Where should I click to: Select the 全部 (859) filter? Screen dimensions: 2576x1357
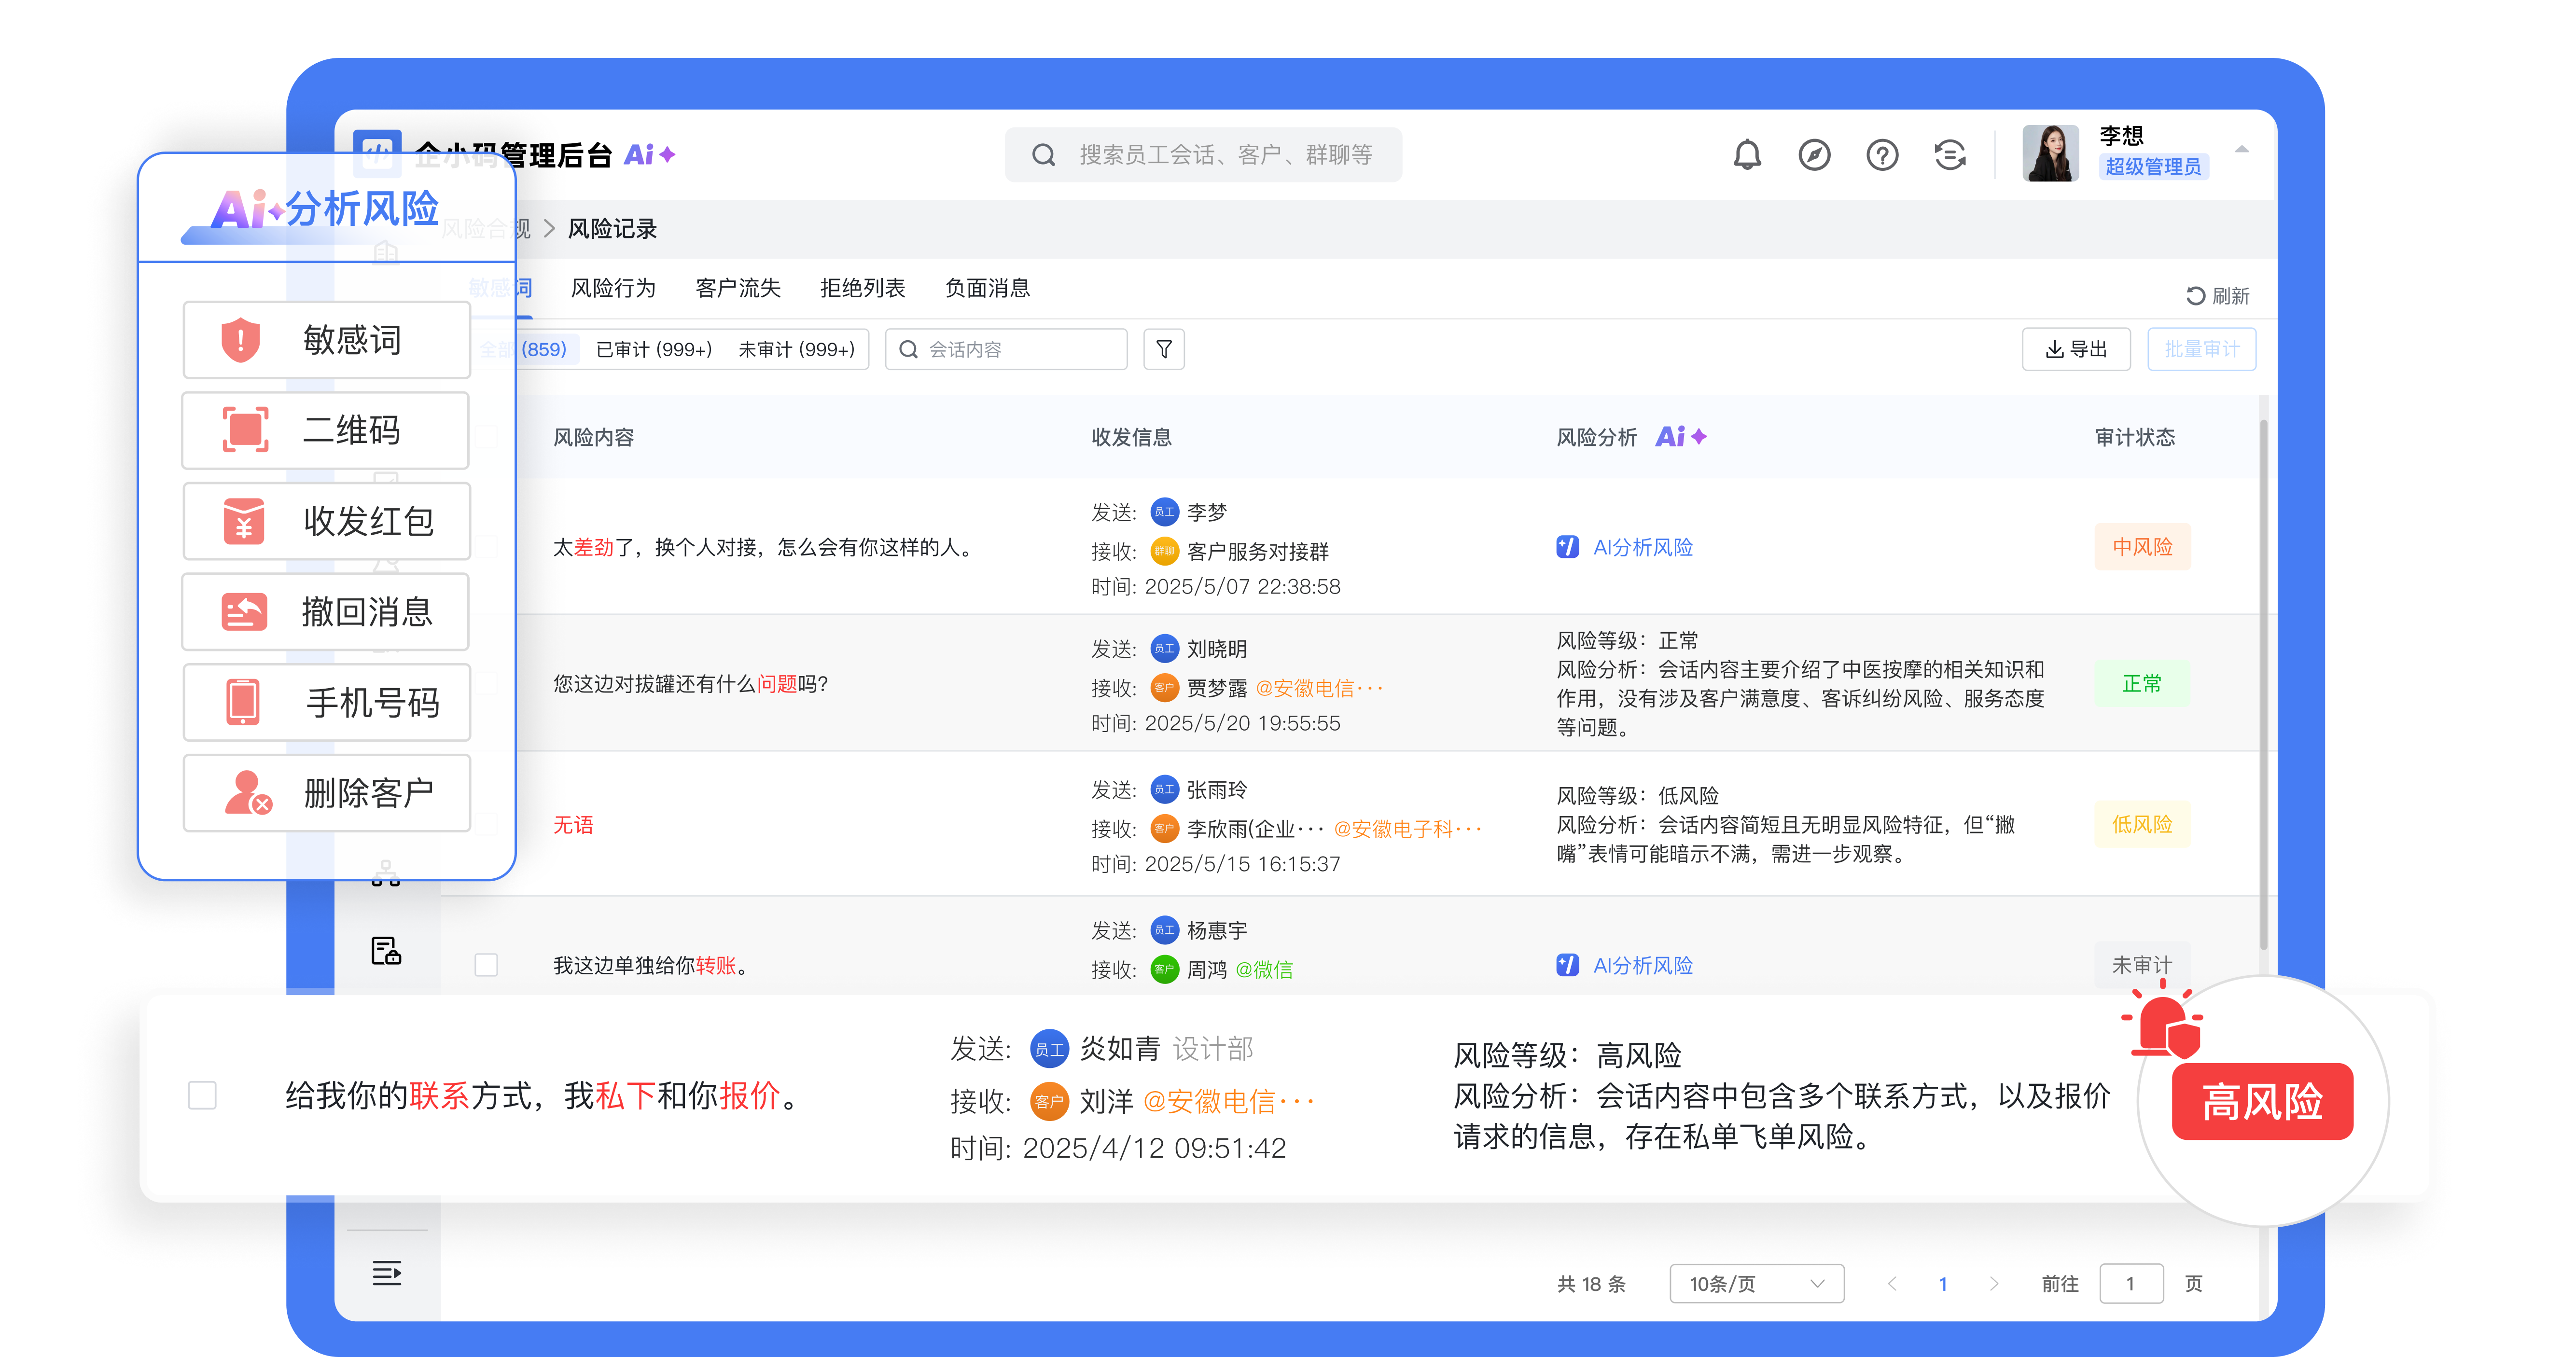(x=523, y=349)
